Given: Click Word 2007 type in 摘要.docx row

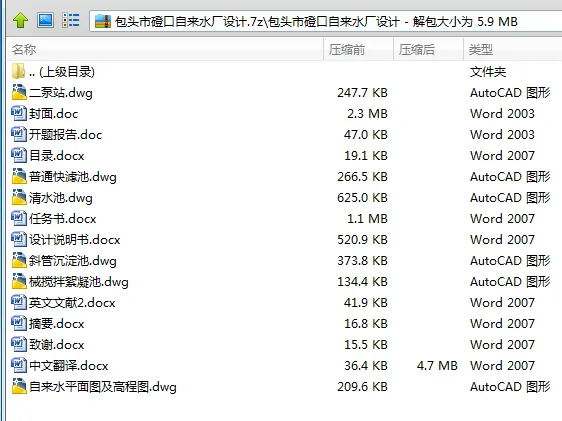Looking at the screenshot, I should point(503,324).
